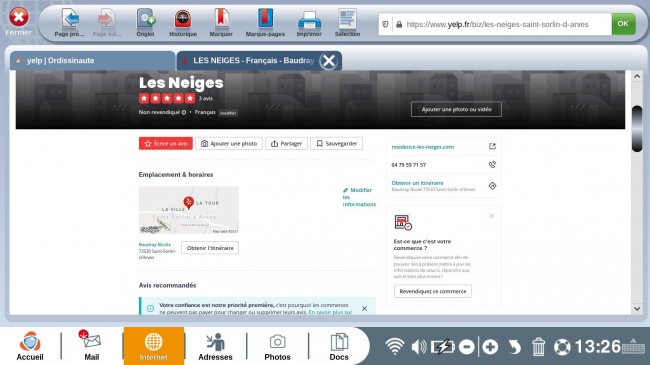
Task: Open Accueil in bottom bar
Action: (x=30, y=346)
